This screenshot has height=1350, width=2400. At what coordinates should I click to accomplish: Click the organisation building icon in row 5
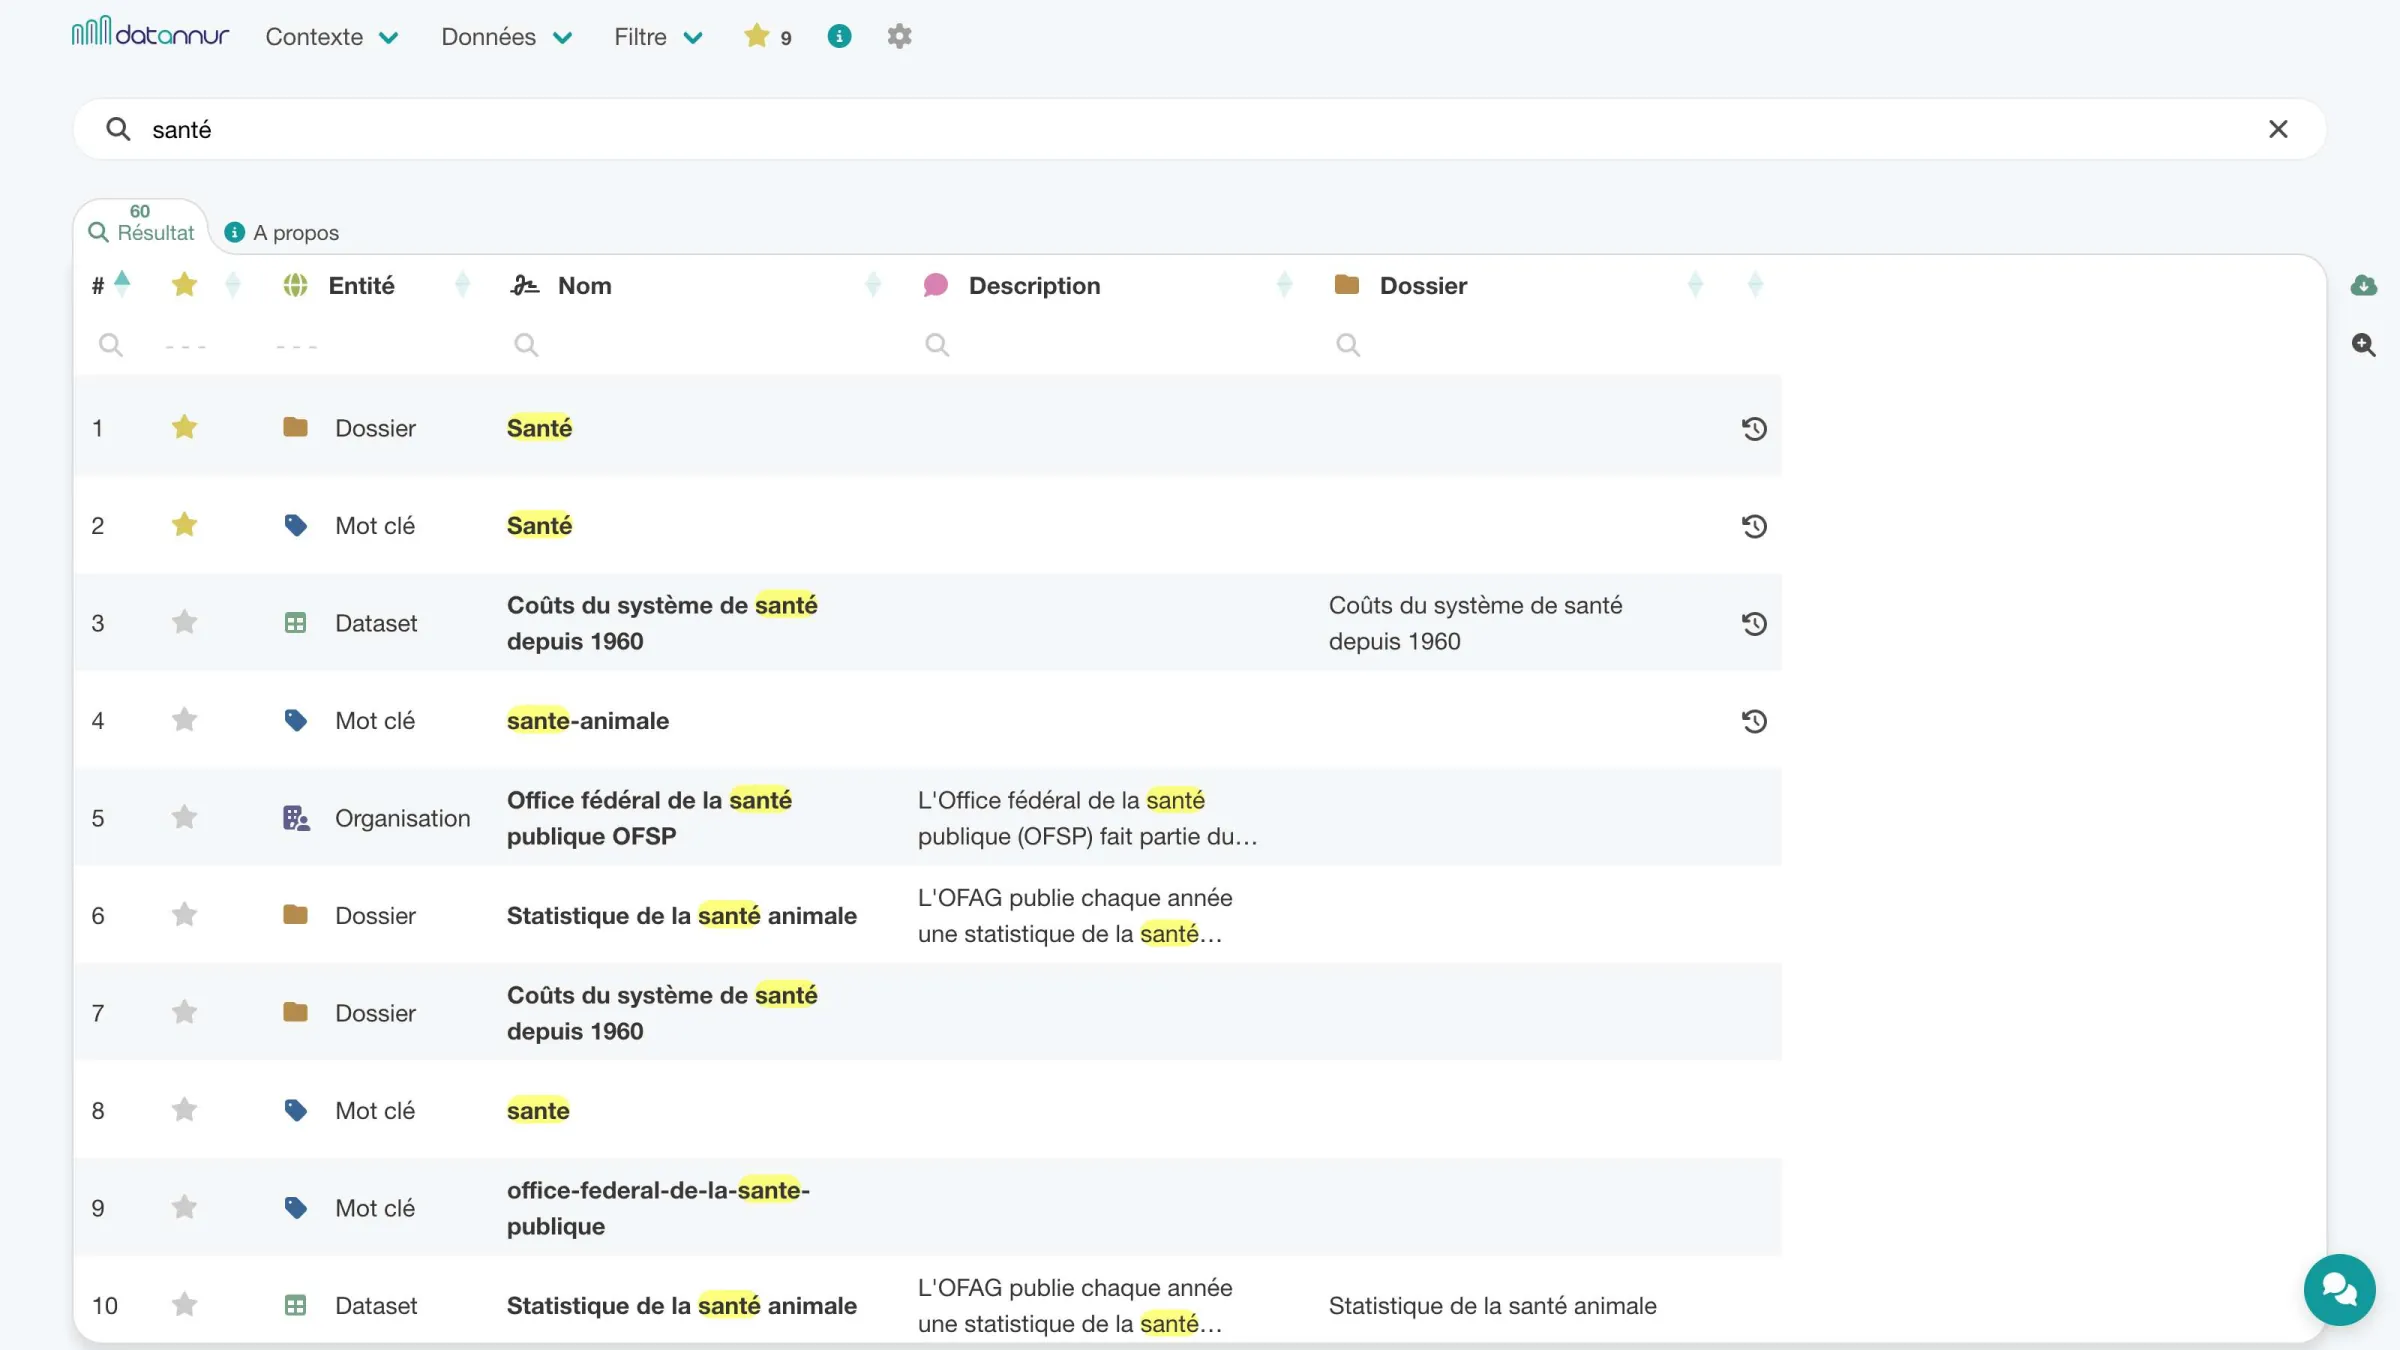click(x=296, y=818)
